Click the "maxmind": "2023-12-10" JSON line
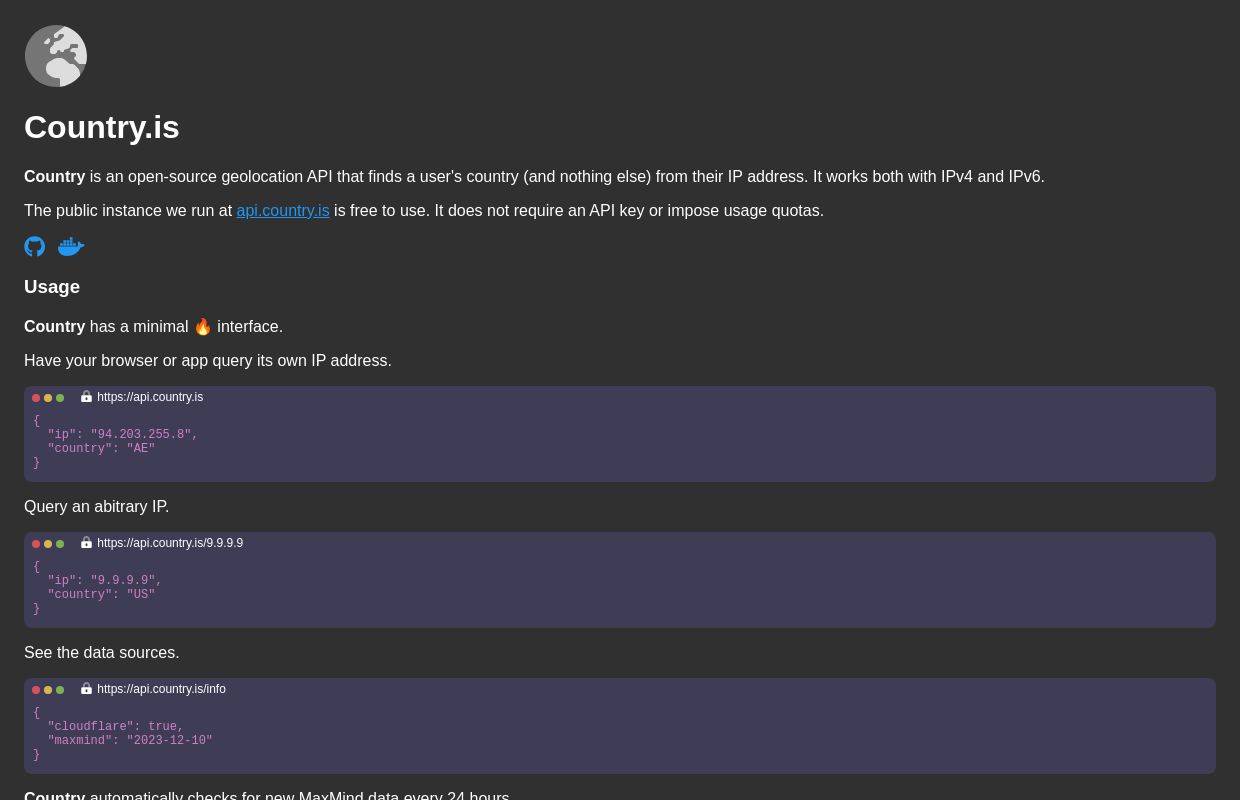 click(x=130, y=741)
